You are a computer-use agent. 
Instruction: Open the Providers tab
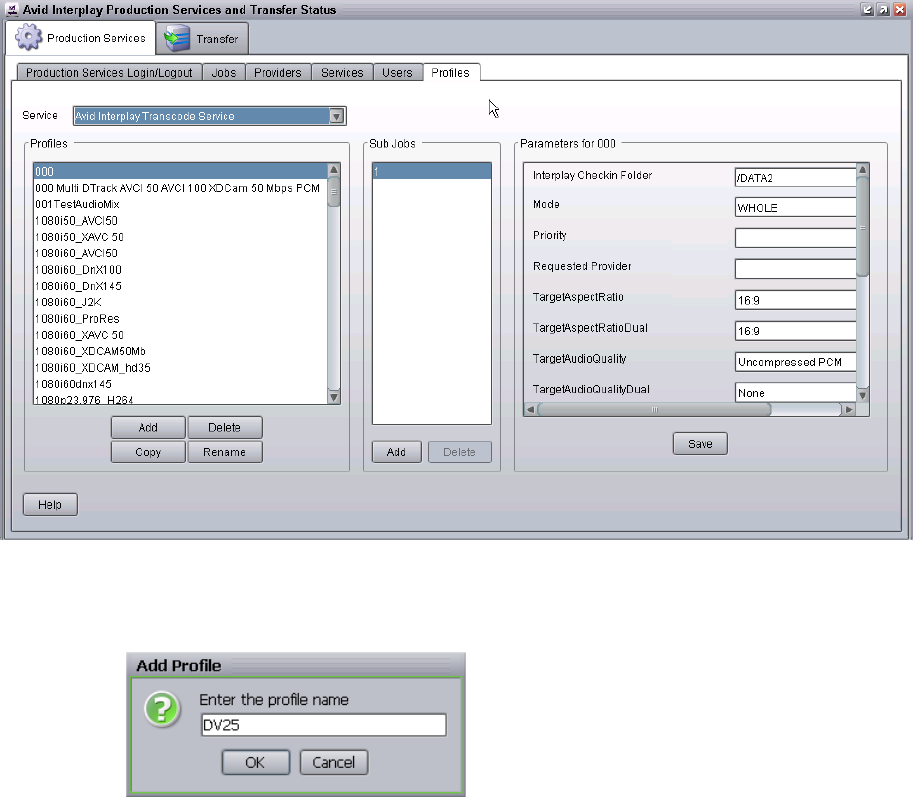tap(278, 72)
